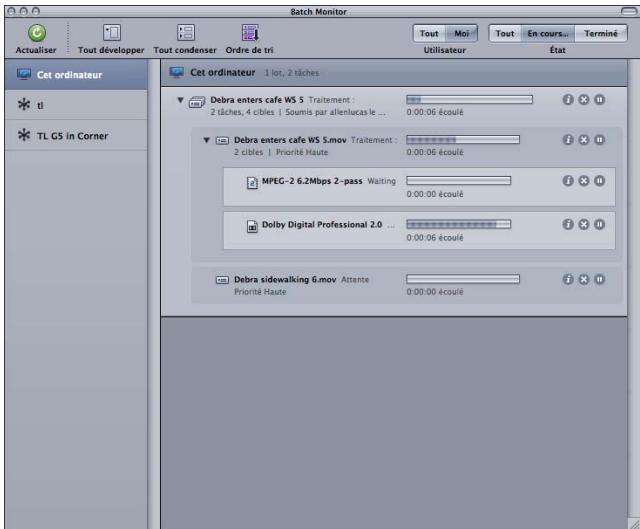Select Terminé state filter
Screen dimensions: 640x529
point(601,33)
